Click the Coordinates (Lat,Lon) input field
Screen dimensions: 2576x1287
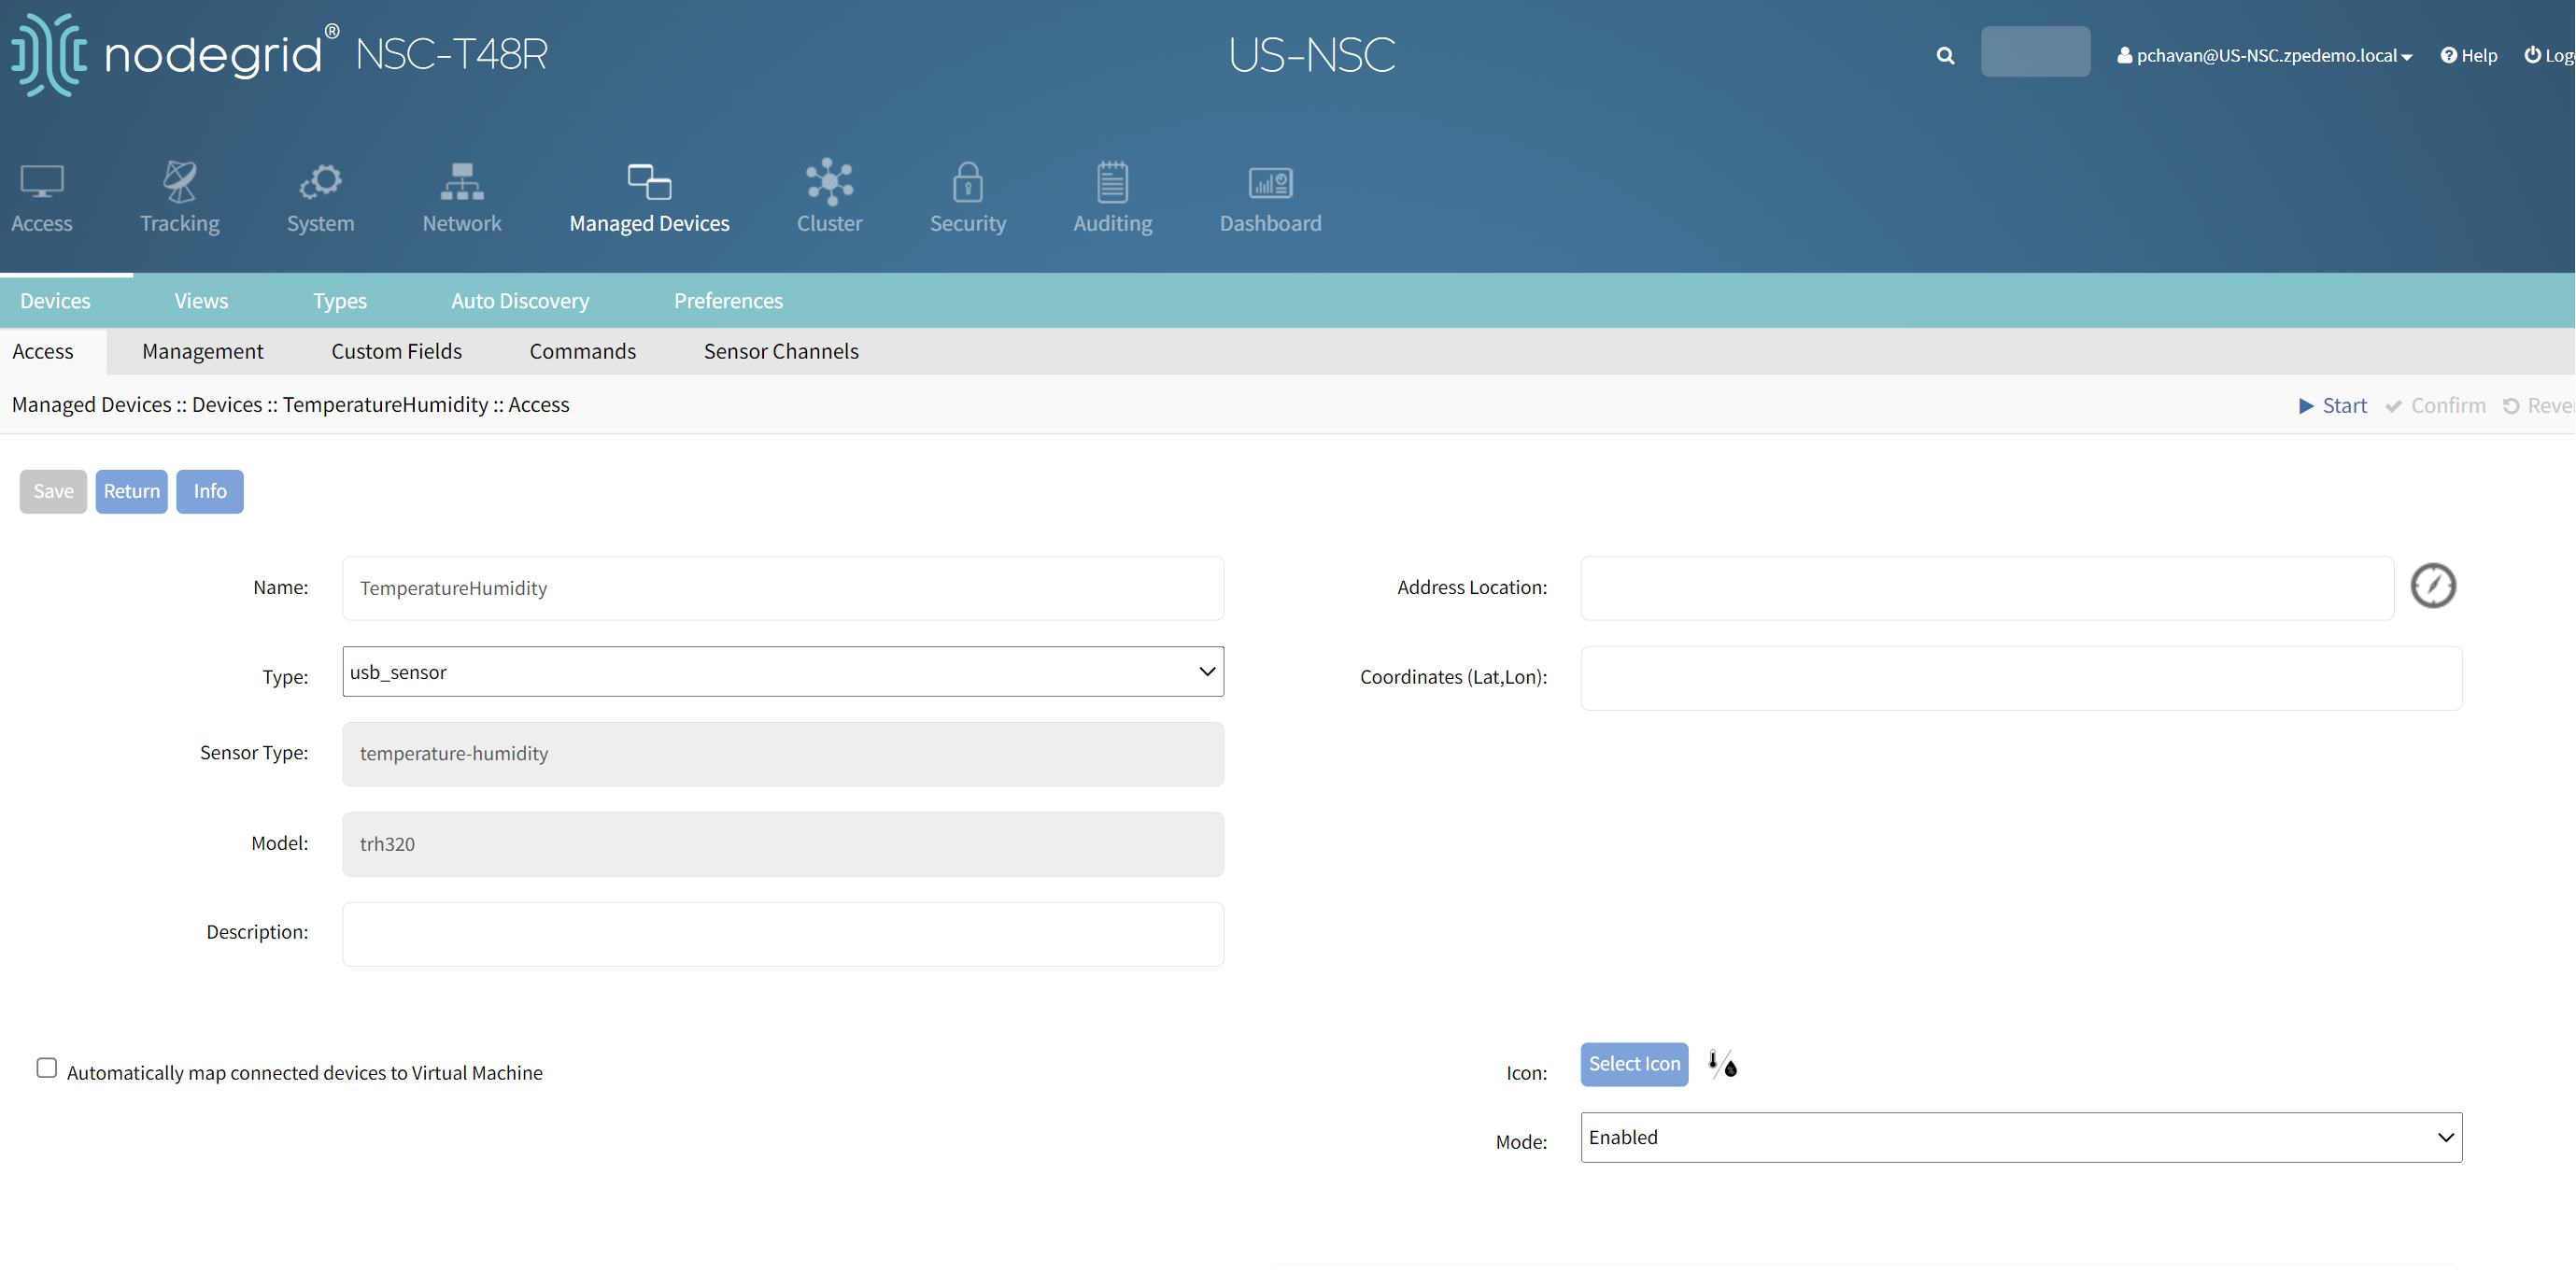click(2021, 678)
